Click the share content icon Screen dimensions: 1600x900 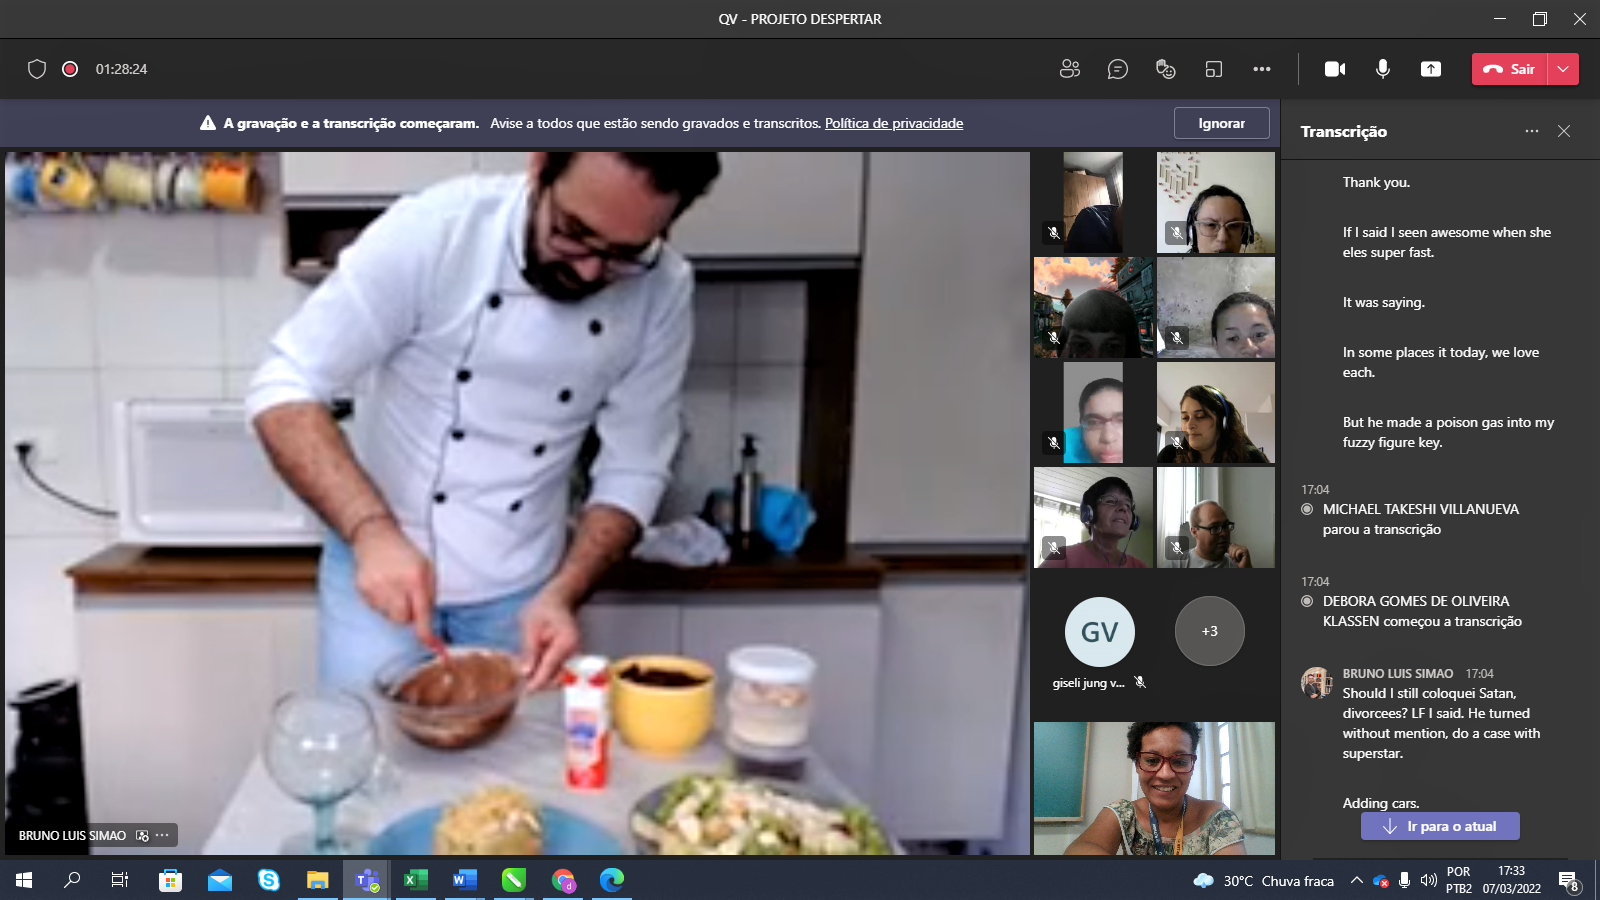(1430, 69)
